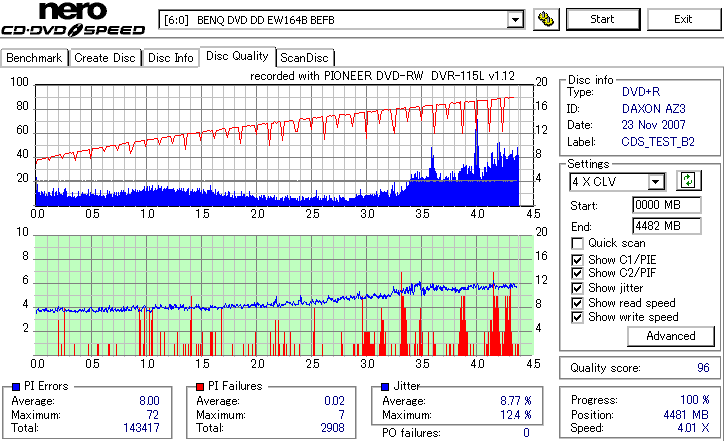
Task: Click the Position value 4481 MB
Action: (x=686, y=415)
